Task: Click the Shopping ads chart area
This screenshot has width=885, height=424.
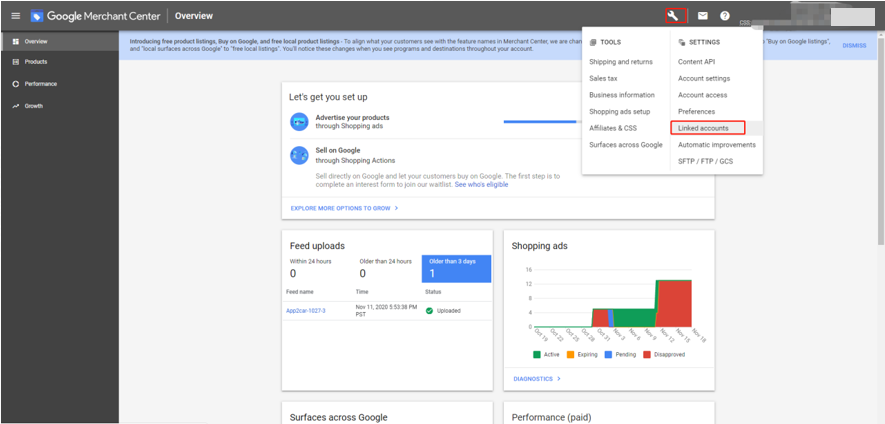Action: click(x=613, y=299)
